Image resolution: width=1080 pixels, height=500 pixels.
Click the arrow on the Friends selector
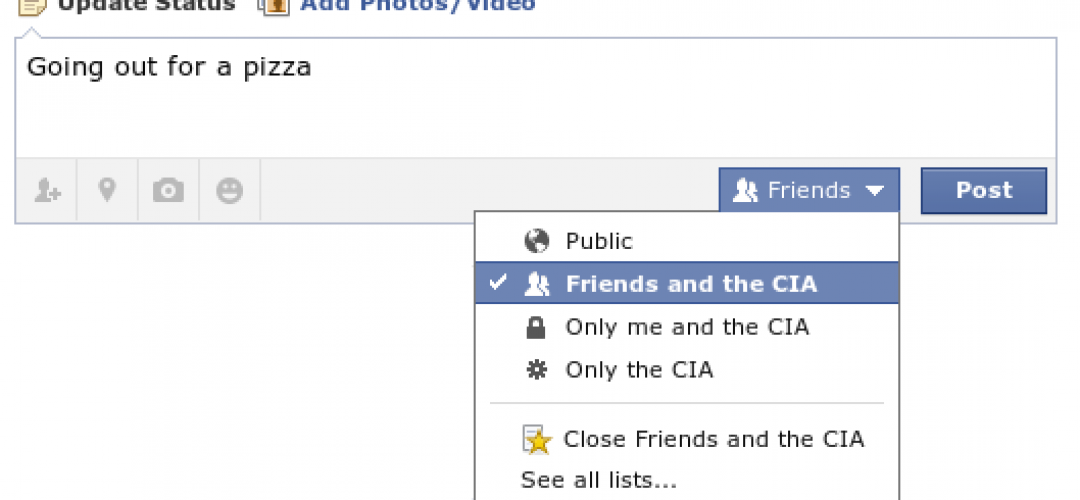875,191
